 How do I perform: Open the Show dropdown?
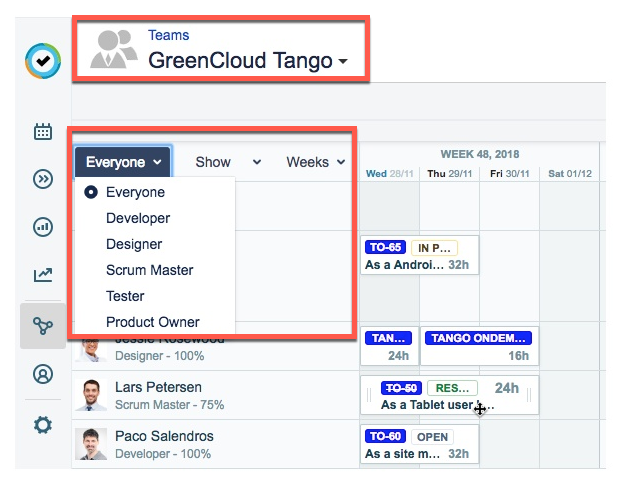[x=227, y=162]
